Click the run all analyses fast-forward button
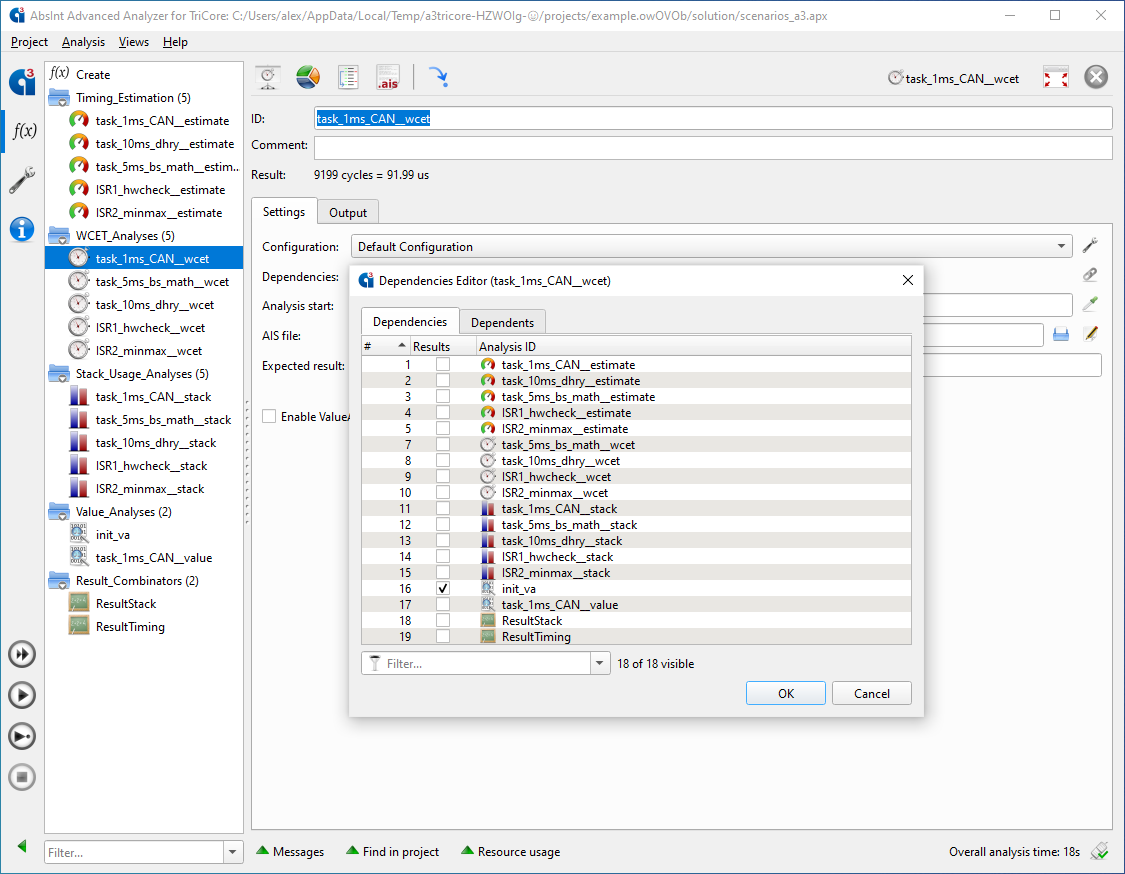 click(22, 654)
